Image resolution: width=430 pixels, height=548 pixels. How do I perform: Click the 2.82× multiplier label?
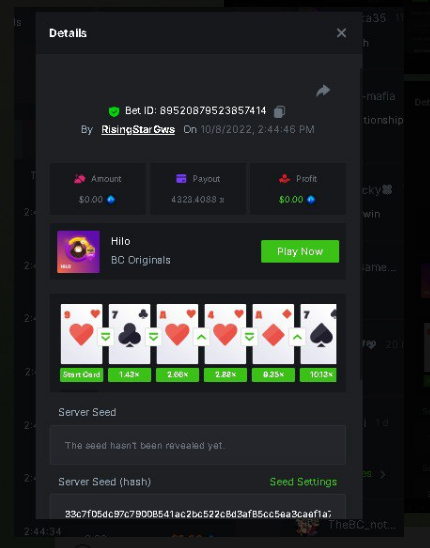pos(225,375)
